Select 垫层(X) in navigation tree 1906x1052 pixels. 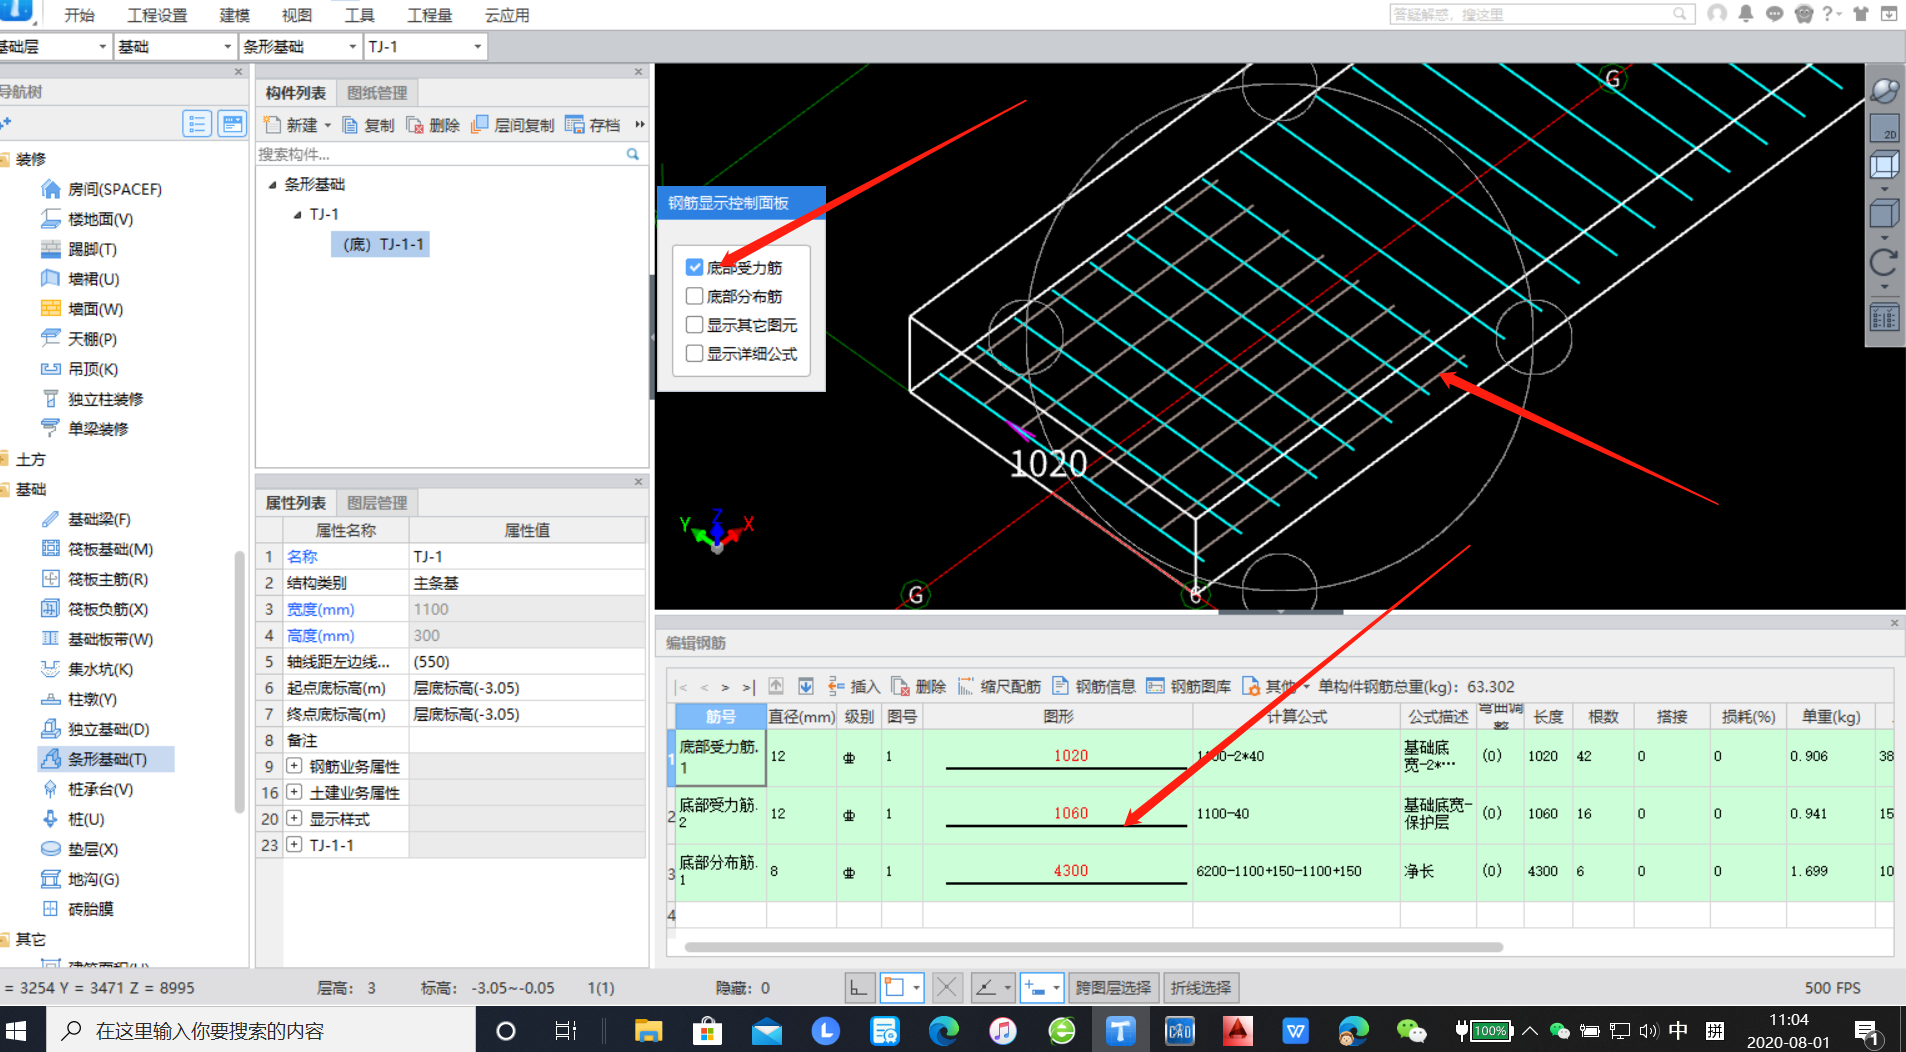[x=80, y=849]
